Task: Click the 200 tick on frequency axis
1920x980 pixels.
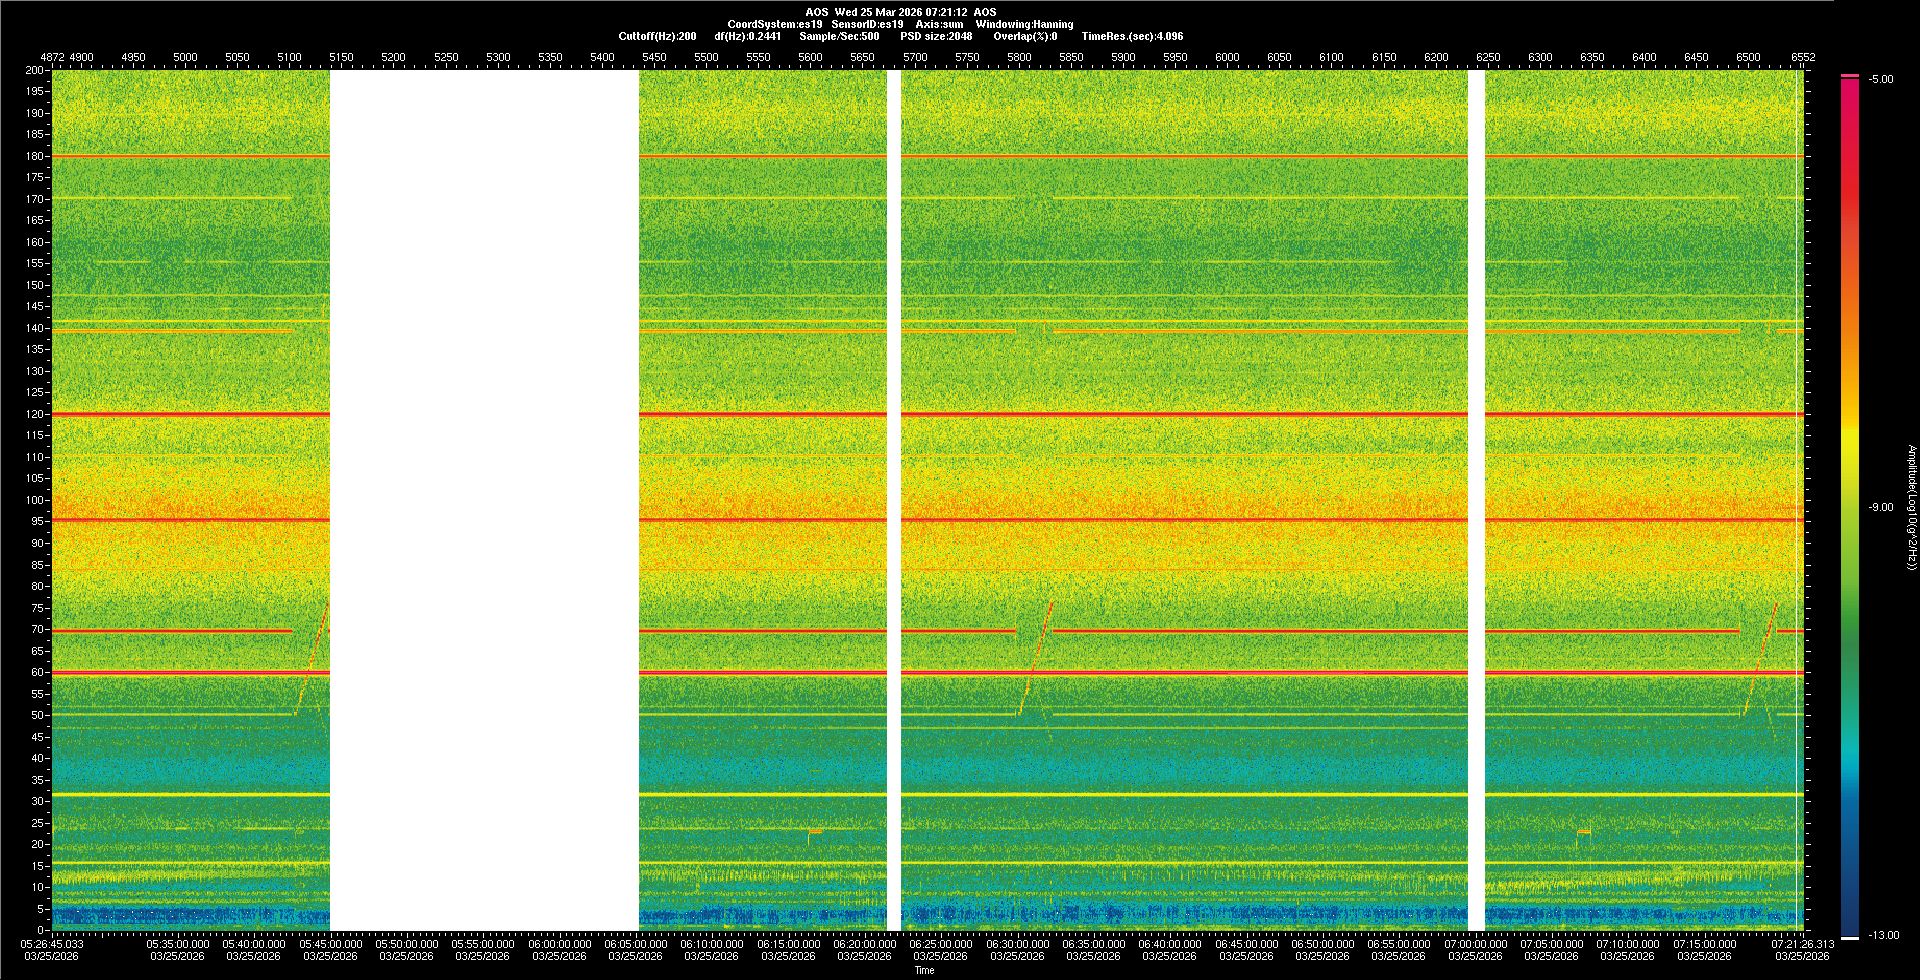Action: (x=35, y=70)
